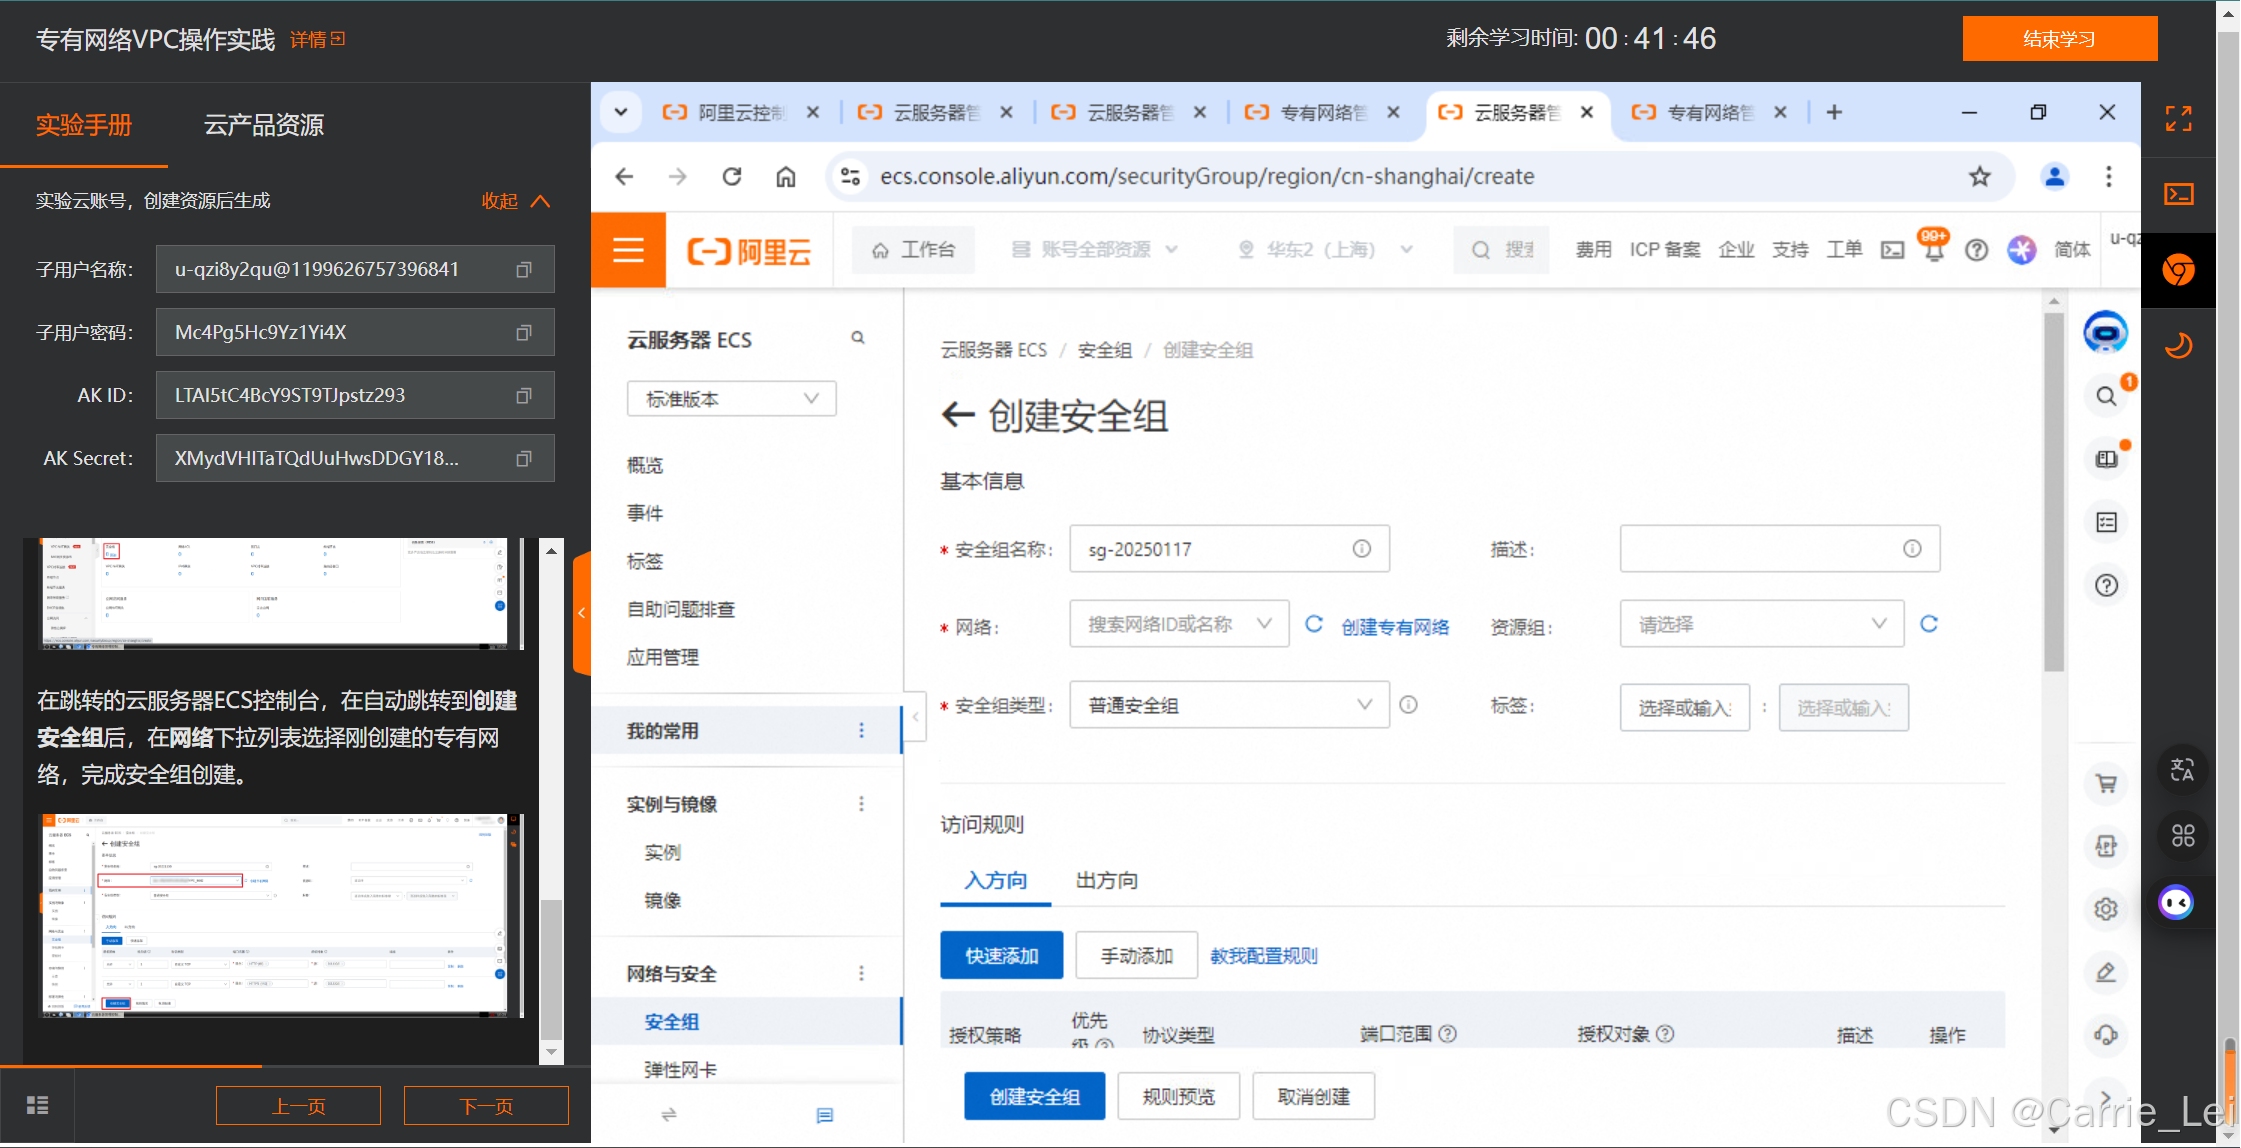Open the region selector 华东2（上海）
2241x1148 pixels.
pyautogui.click(x=1325, y=250)
